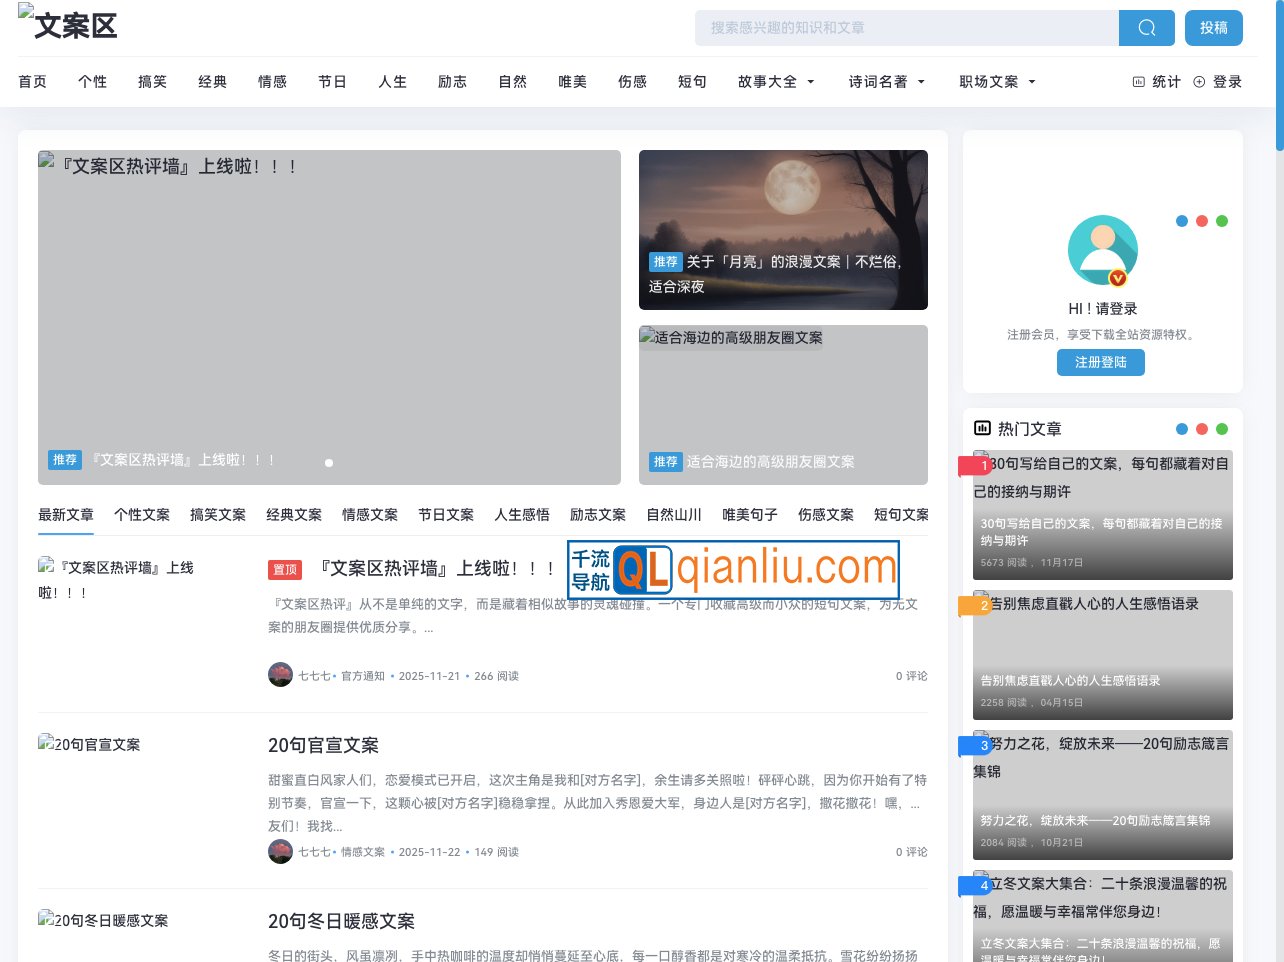
Task: Click the user avatar above HI!请登录
Action: [1102, 249]
